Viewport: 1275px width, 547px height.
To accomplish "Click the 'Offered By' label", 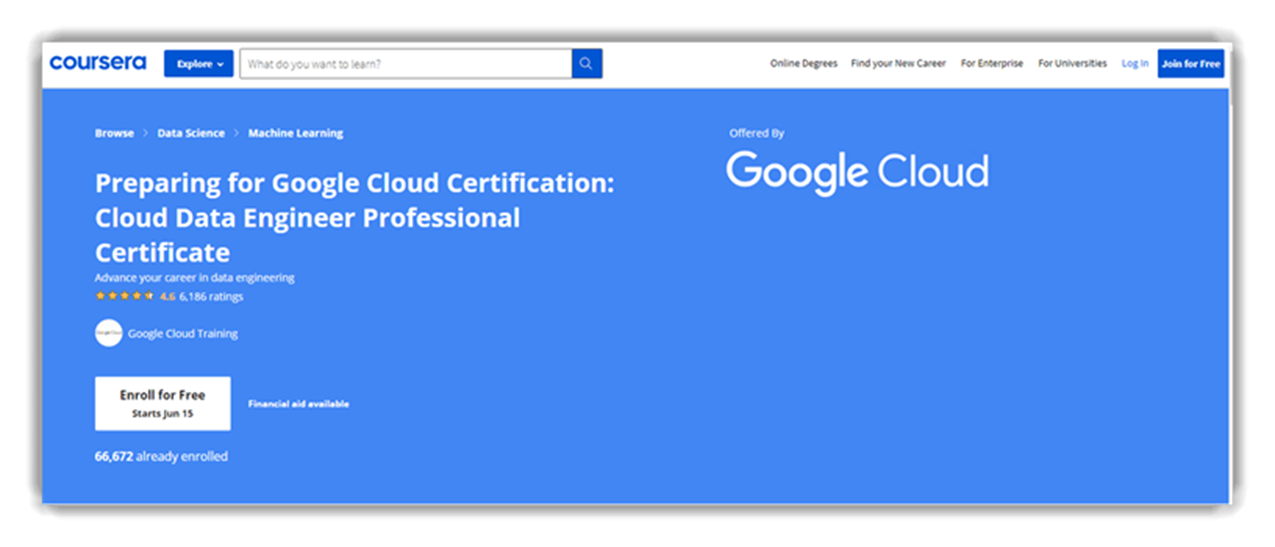I will [x=757, y=133].
